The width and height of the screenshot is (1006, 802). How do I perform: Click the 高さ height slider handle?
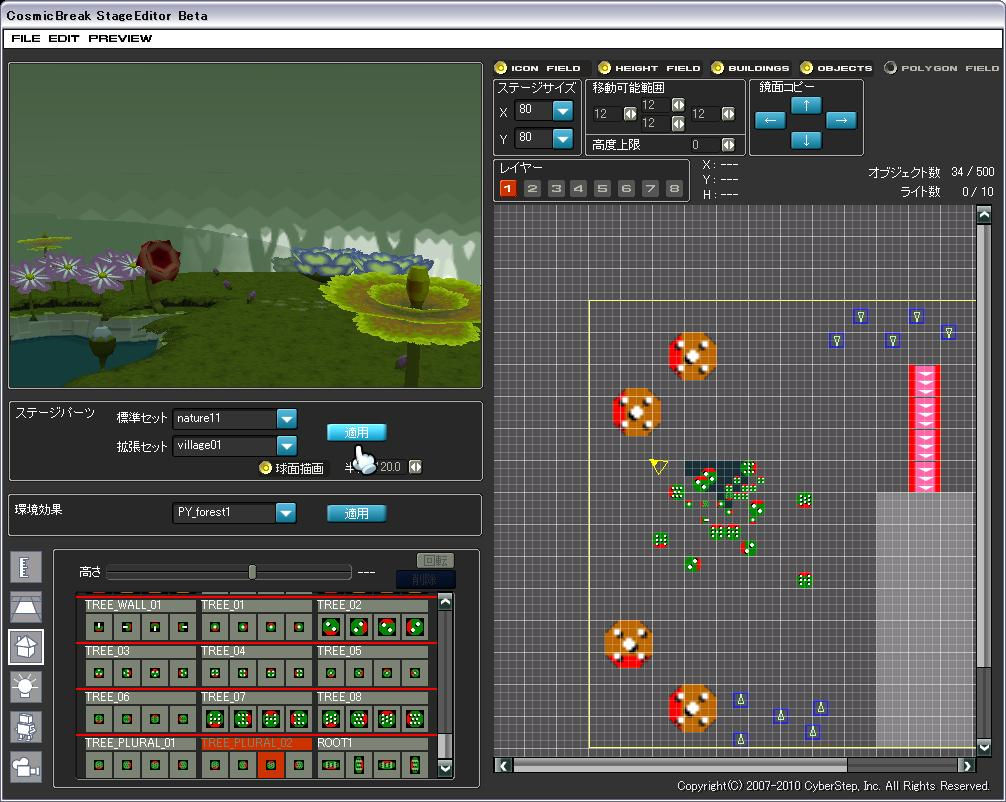[252, 572]
